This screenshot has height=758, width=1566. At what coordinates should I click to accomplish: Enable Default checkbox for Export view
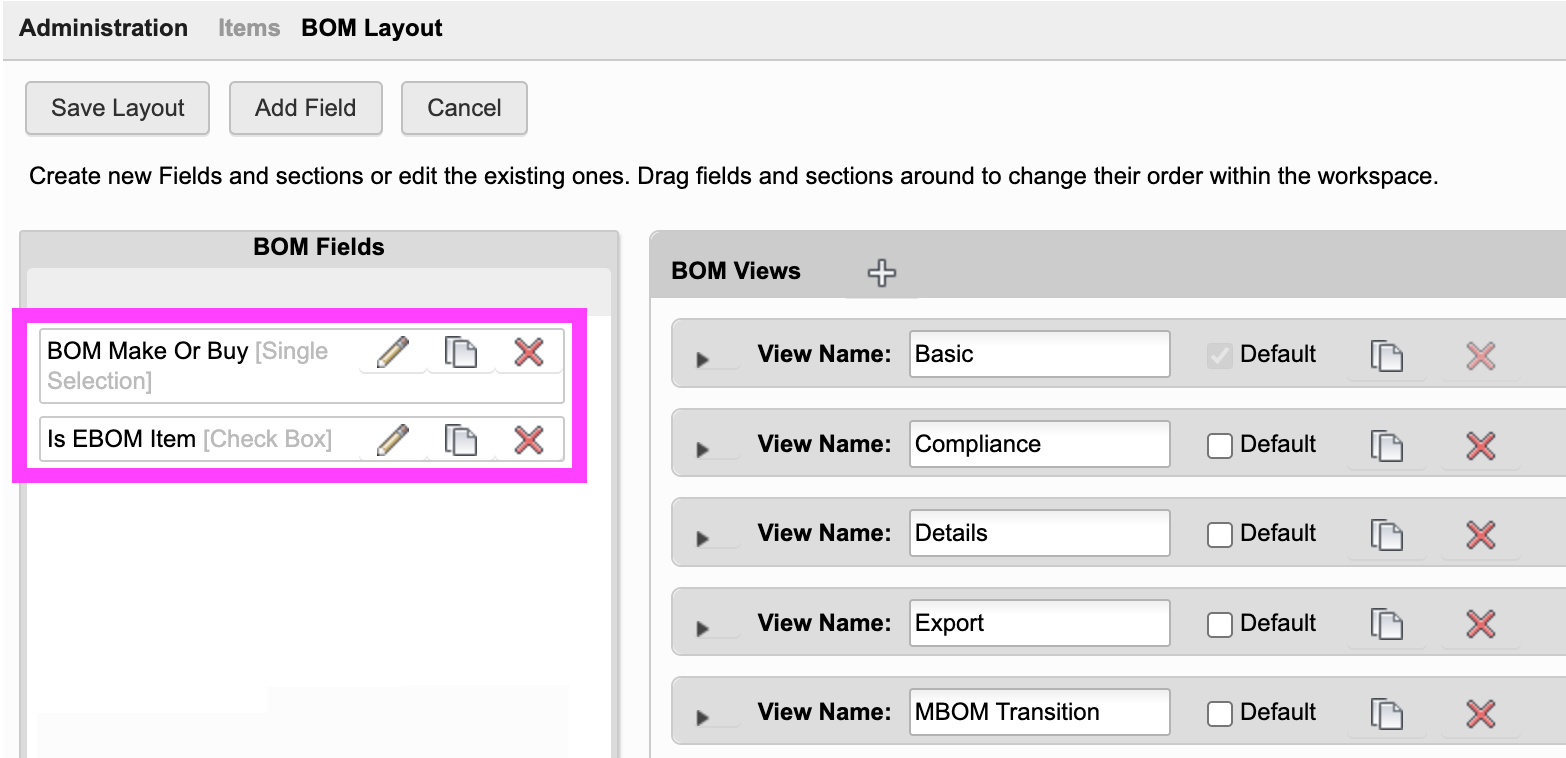point(1219,624)
